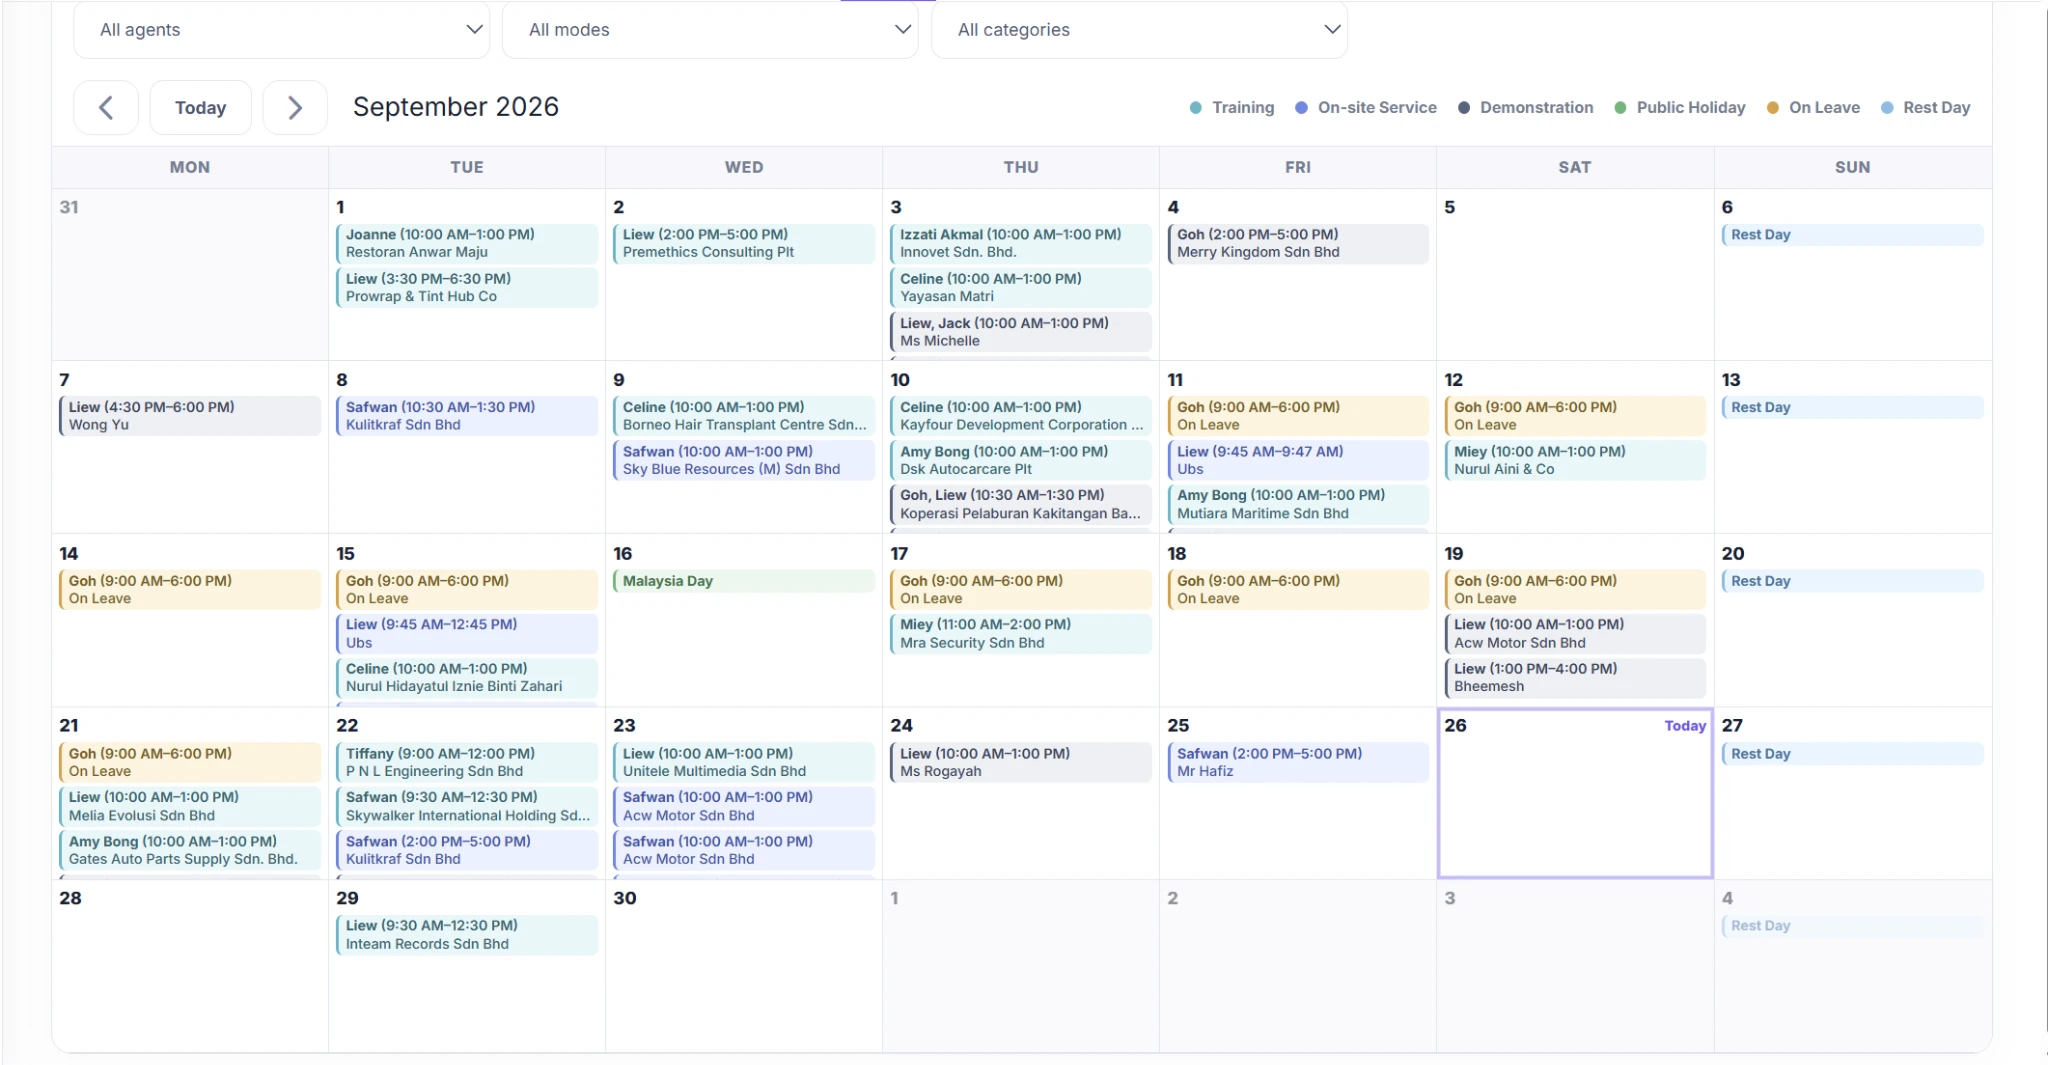Select the Rest Day entry on September 13
This screenshot has width=2048, height=1065.
(1853, 408)
